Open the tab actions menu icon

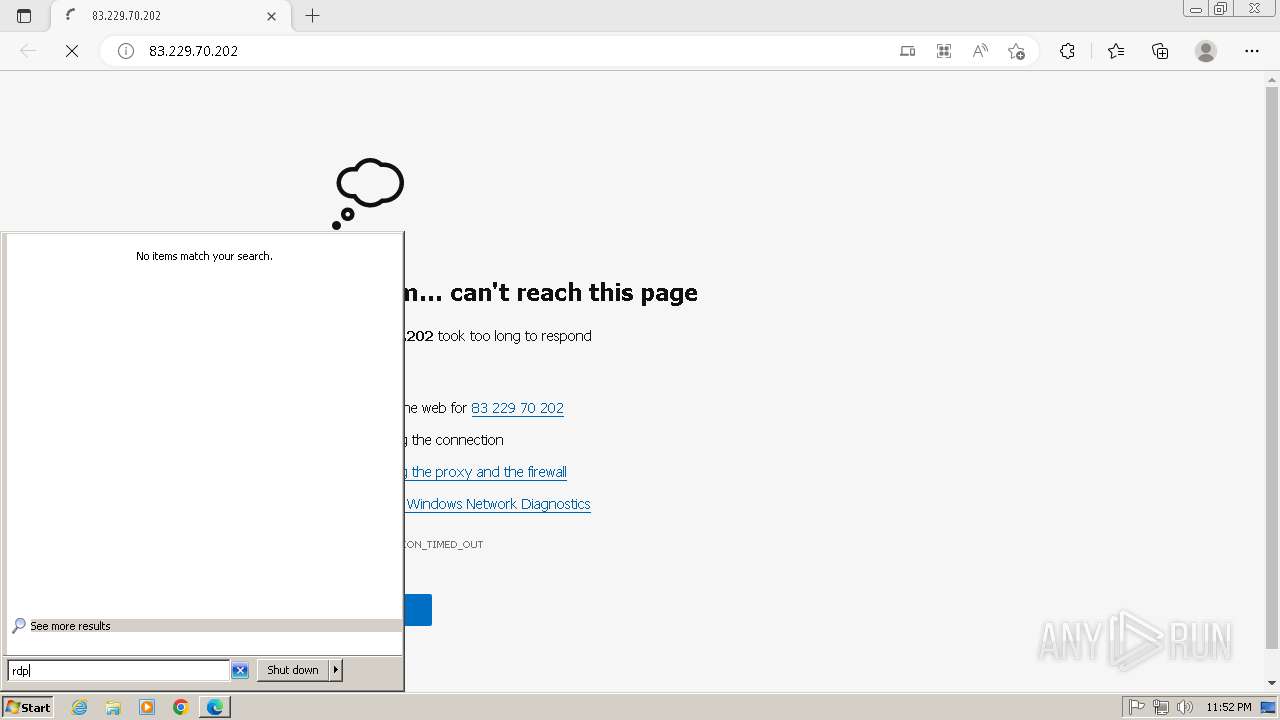(24, 16)
